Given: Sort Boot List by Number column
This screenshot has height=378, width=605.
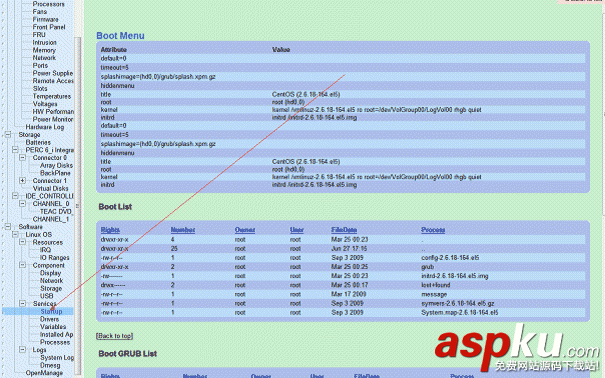Looking at the screenshot, I should (183, 230).
